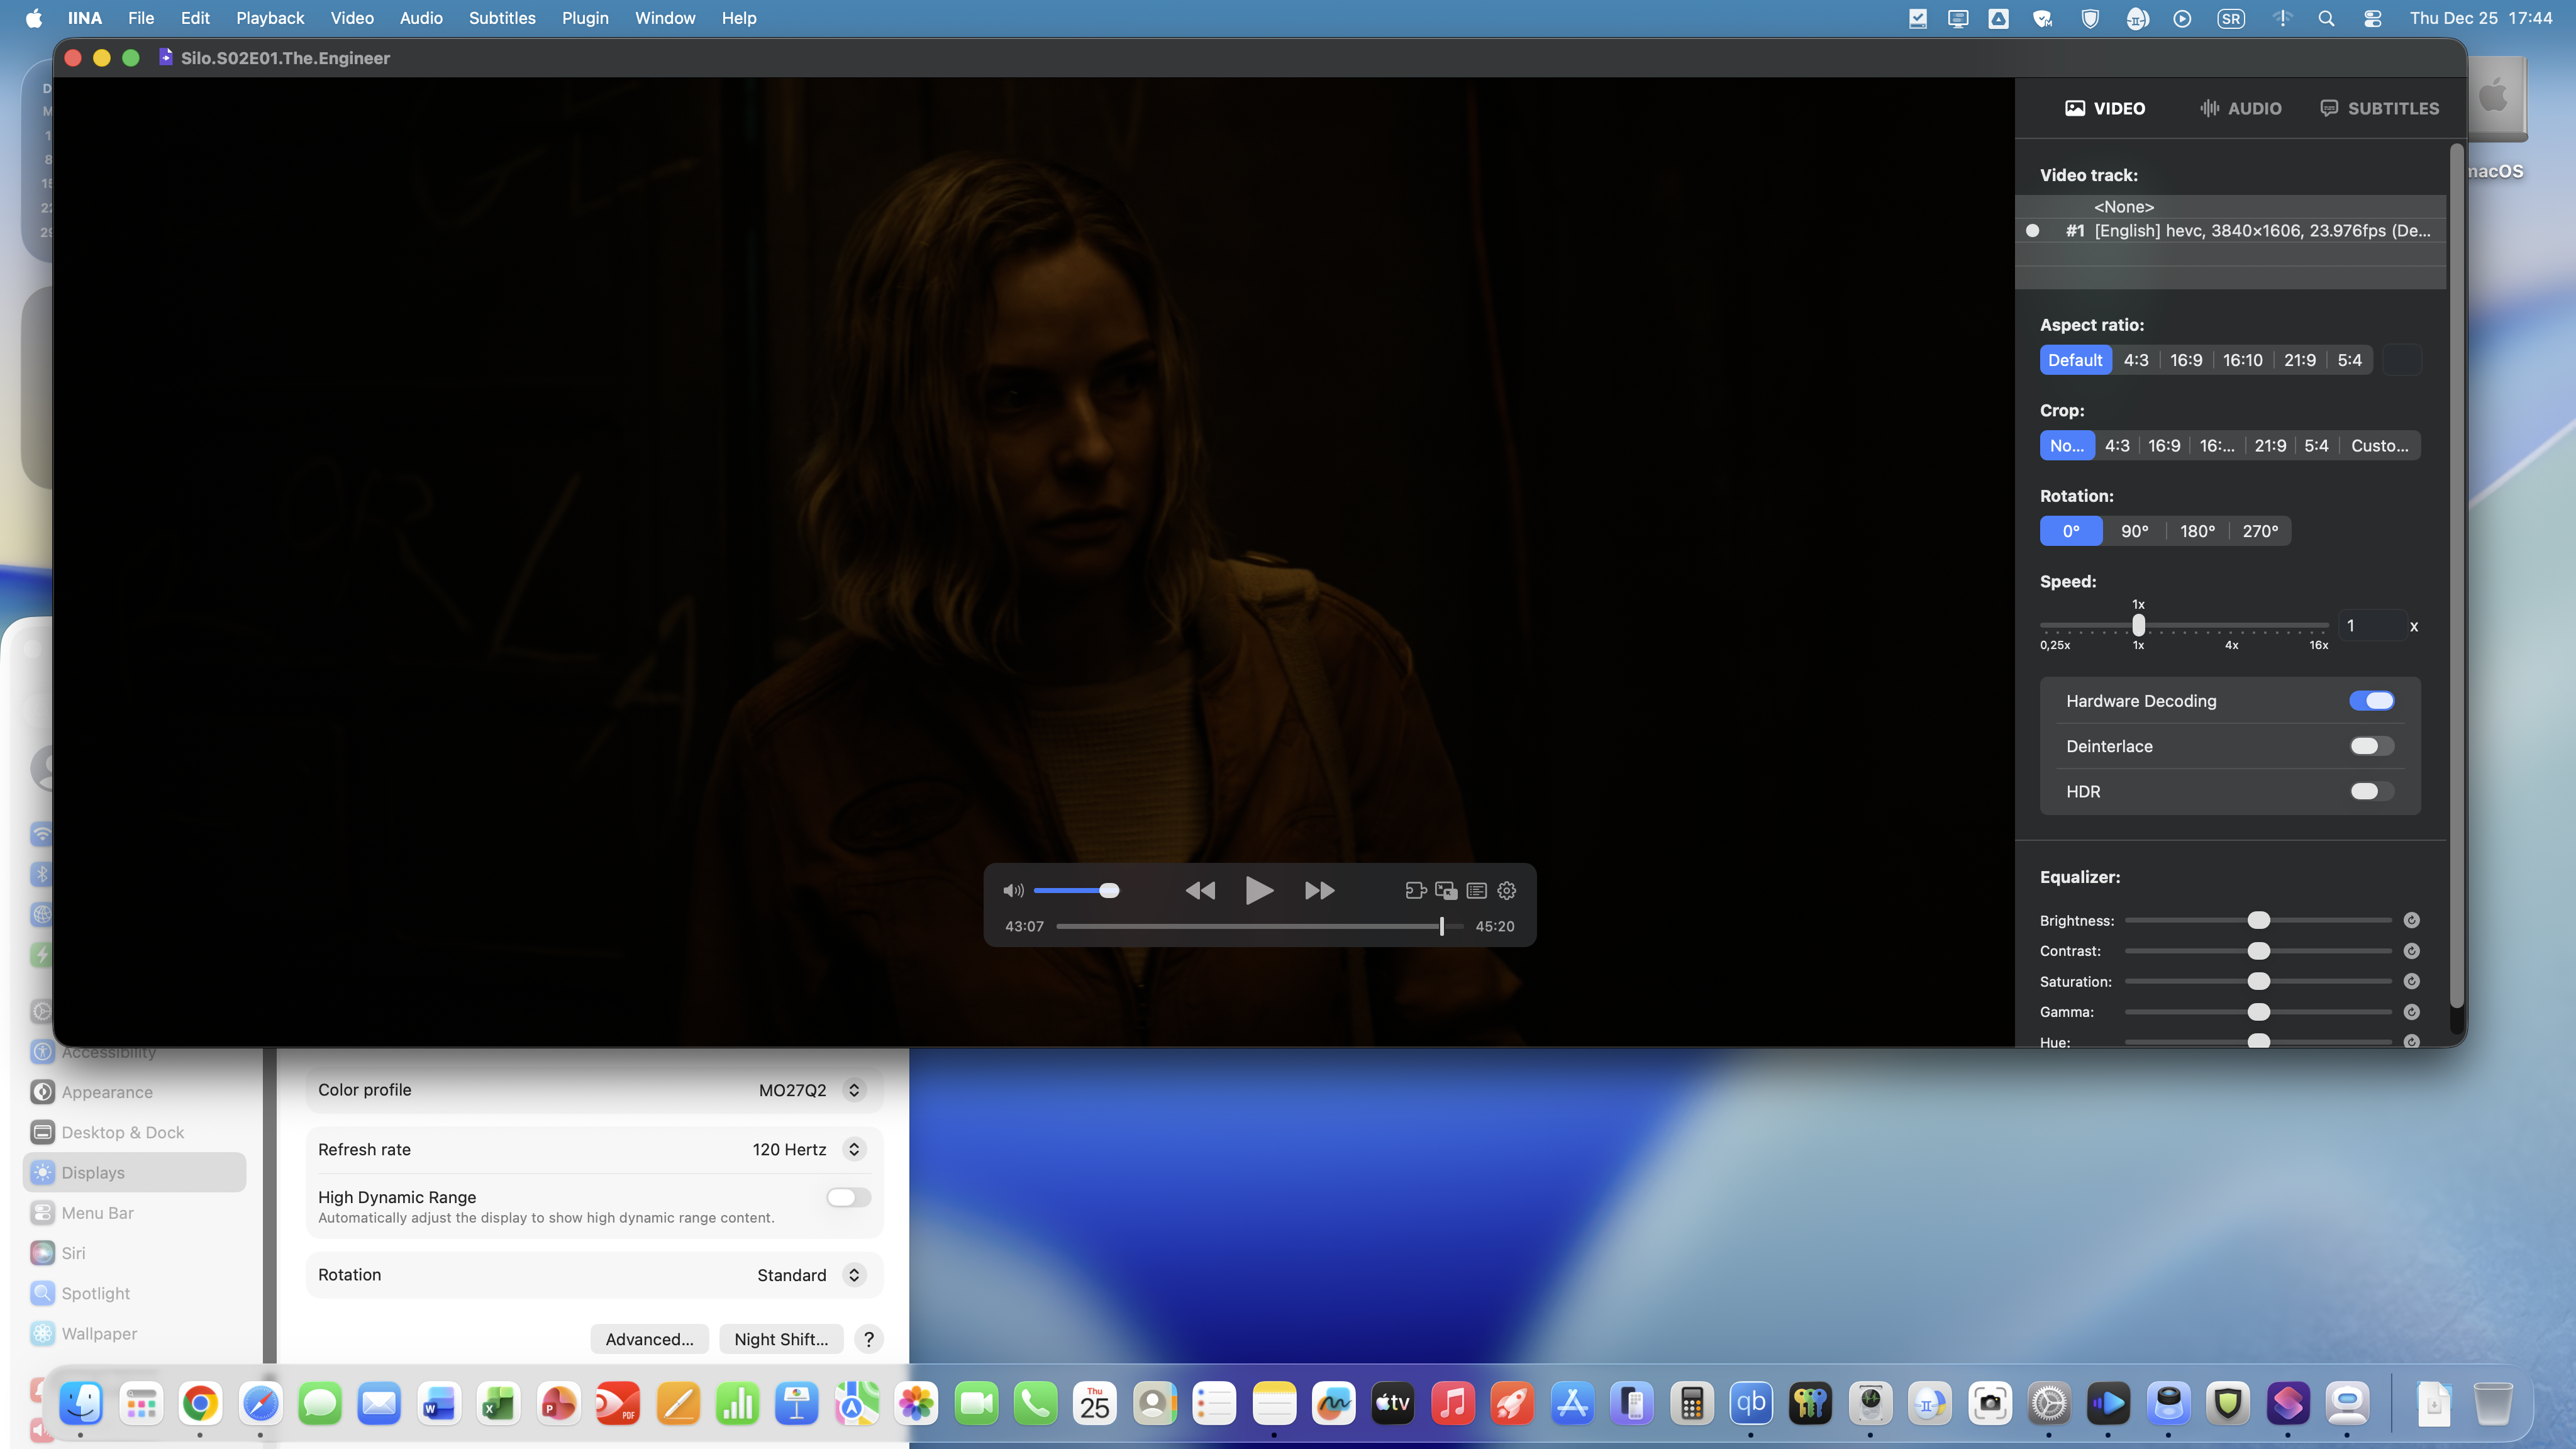Open IINA from the Dock
The height and width of the screenshot is (1449, 2576).
point(2109,1403)
